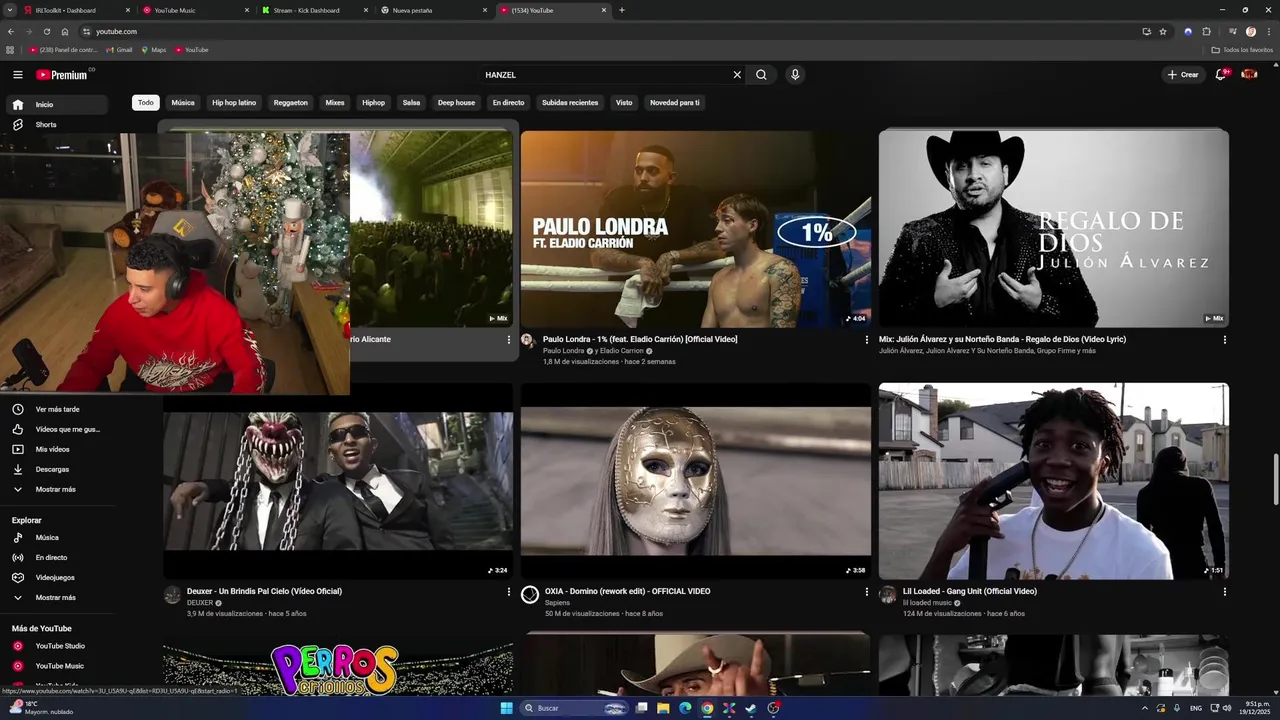Open En directo live icon in sidebar
The width and height of the screenshot is (1280, 720).
click(17, 558)
